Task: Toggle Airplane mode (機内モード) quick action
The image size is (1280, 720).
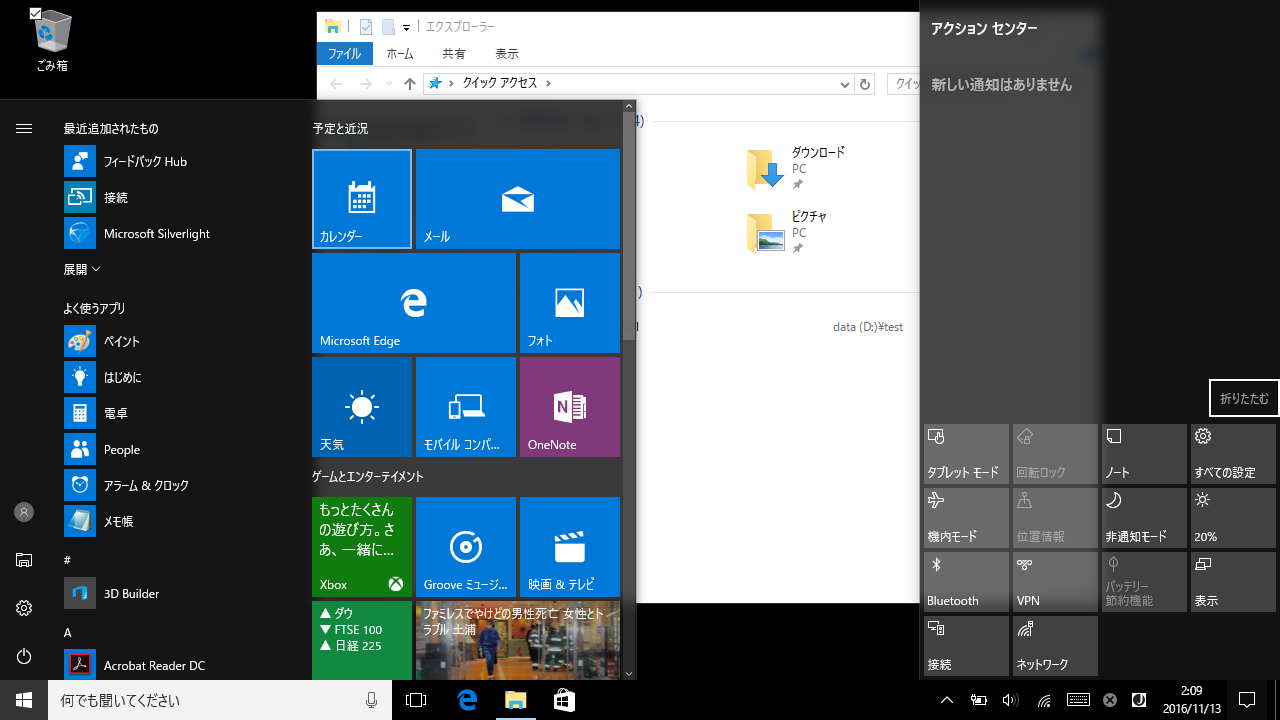Action: pyautogui.click(x=965, y=517)
